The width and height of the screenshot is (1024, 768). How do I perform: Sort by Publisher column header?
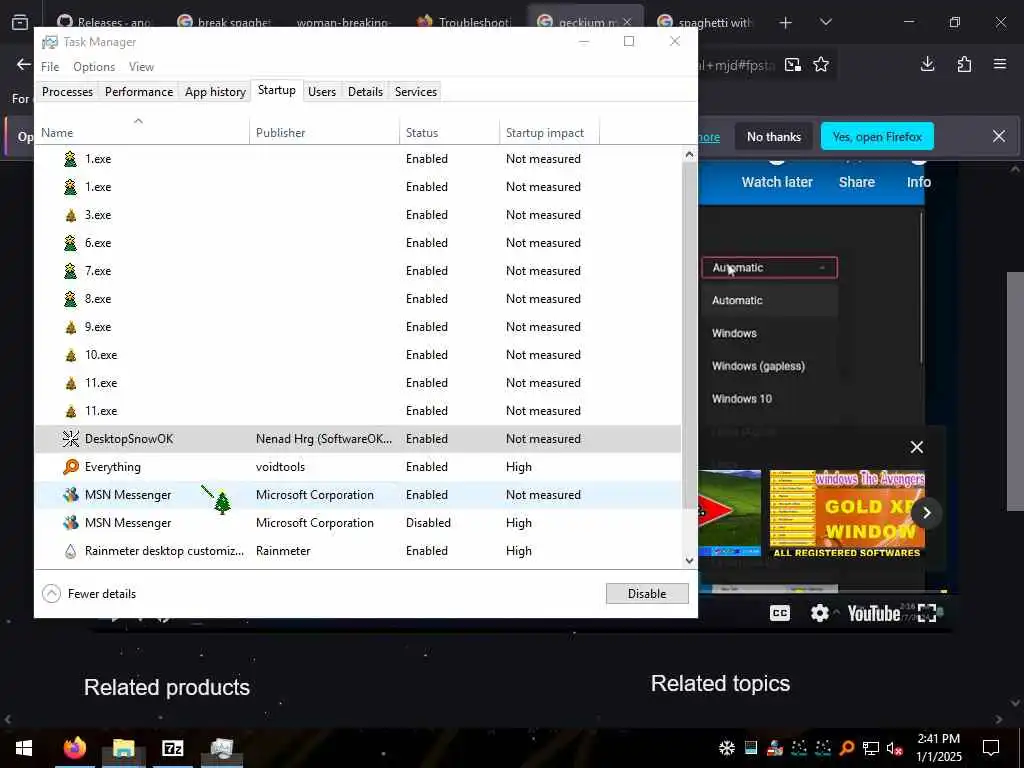[x=324, y=133]
